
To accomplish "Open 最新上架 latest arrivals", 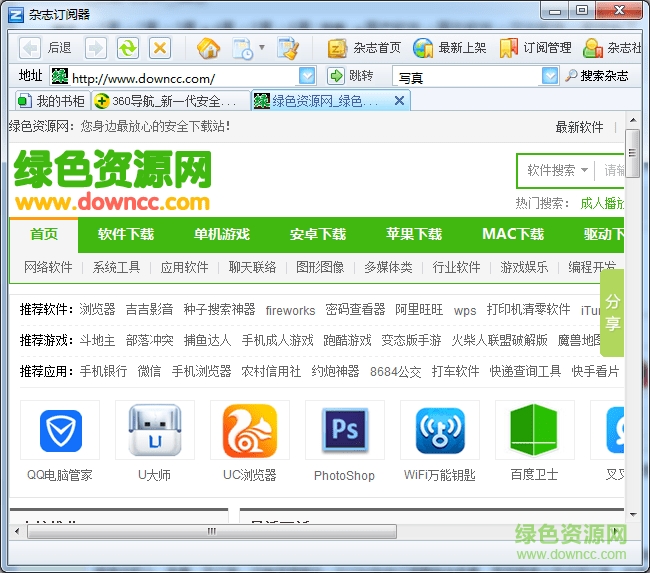I will pyautogui.click(x=450, y=48).
